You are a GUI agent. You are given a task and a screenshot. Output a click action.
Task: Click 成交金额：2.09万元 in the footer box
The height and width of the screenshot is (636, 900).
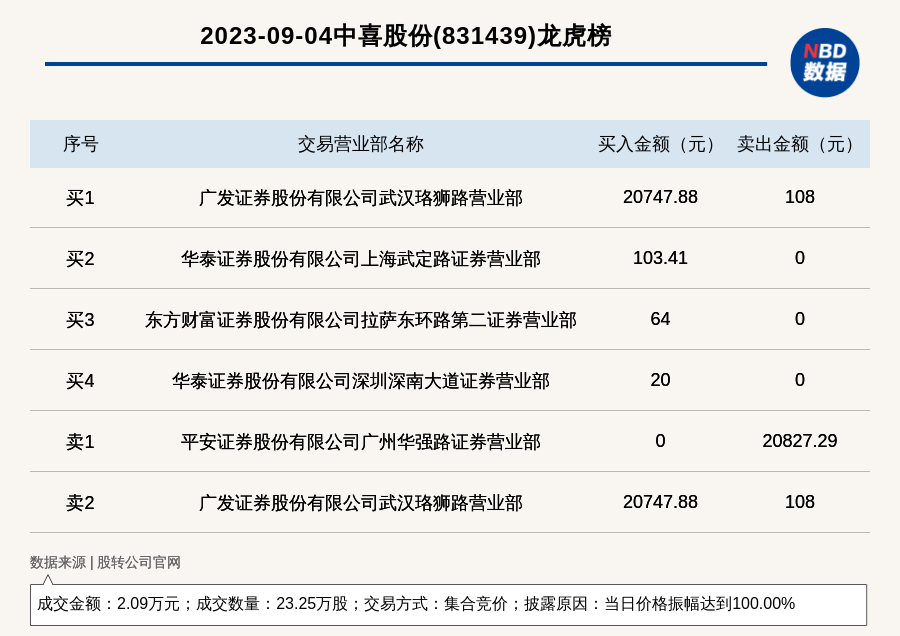108,603
